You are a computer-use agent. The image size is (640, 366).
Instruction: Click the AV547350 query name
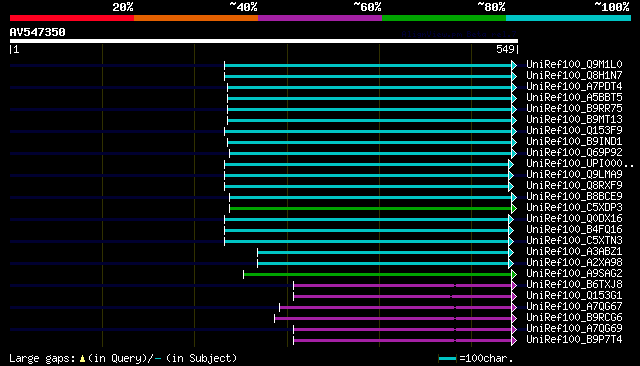pyautogui.click(x=38, y=32)
